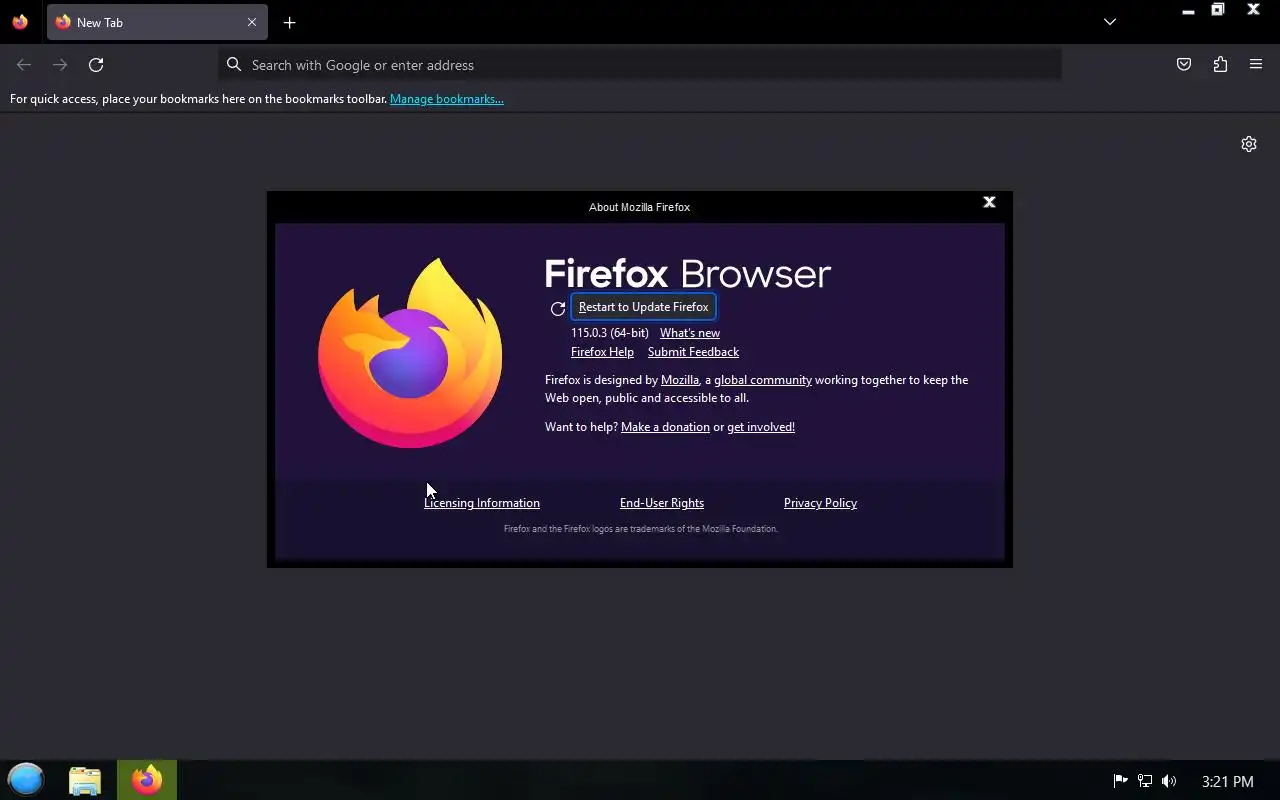The width and height of the screenshot is (1280, 800).
Task: Open Licensing Information link
Action: pyautogui.click(x=482, y=503)
